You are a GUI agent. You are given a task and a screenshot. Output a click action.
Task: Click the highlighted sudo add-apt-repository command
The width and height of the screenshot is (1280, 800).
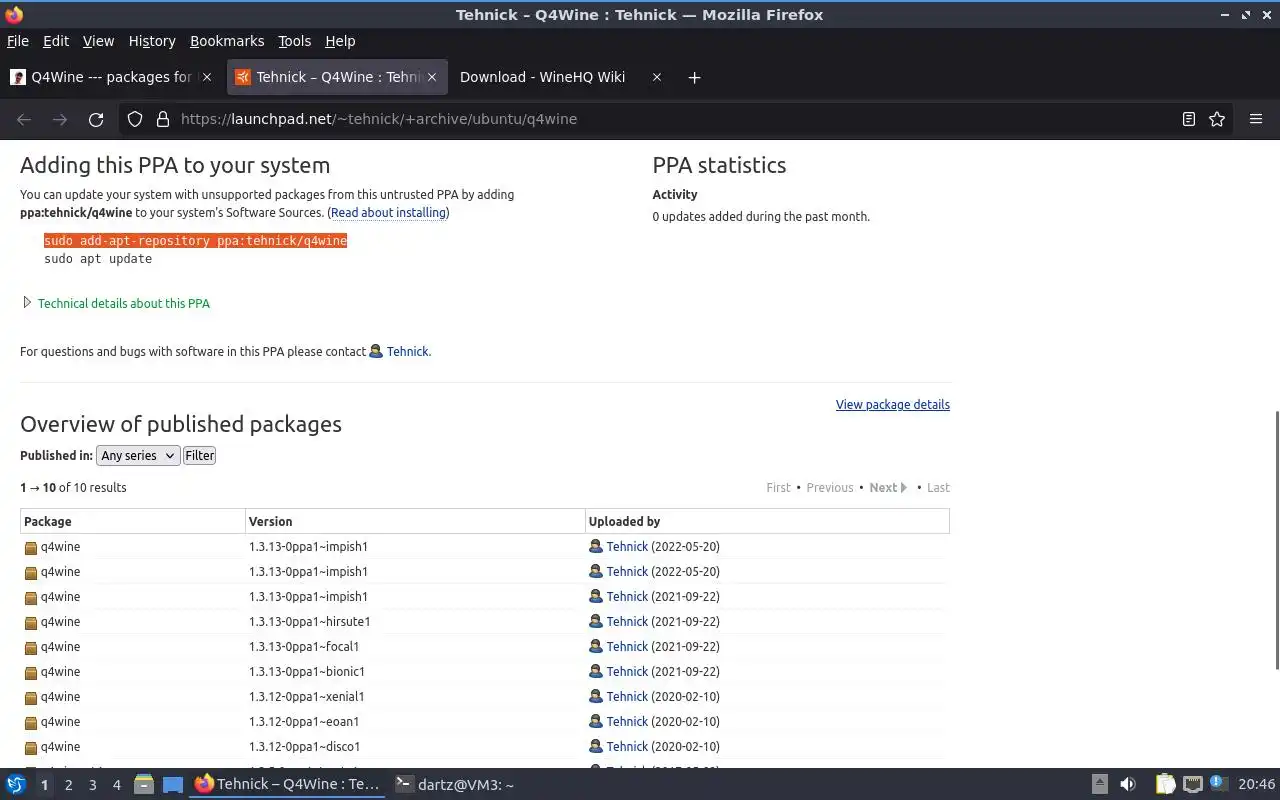coord(195,241)
